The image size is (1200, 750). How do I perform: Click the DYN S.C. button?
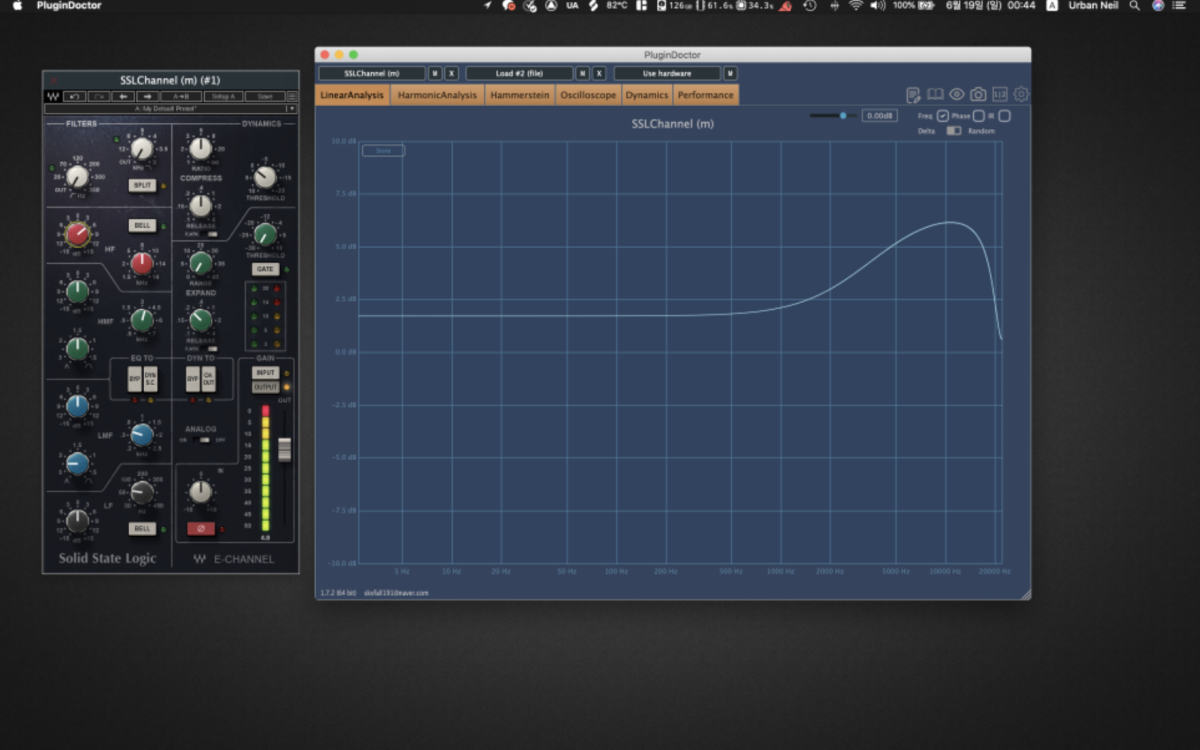(x=151, y=379)
